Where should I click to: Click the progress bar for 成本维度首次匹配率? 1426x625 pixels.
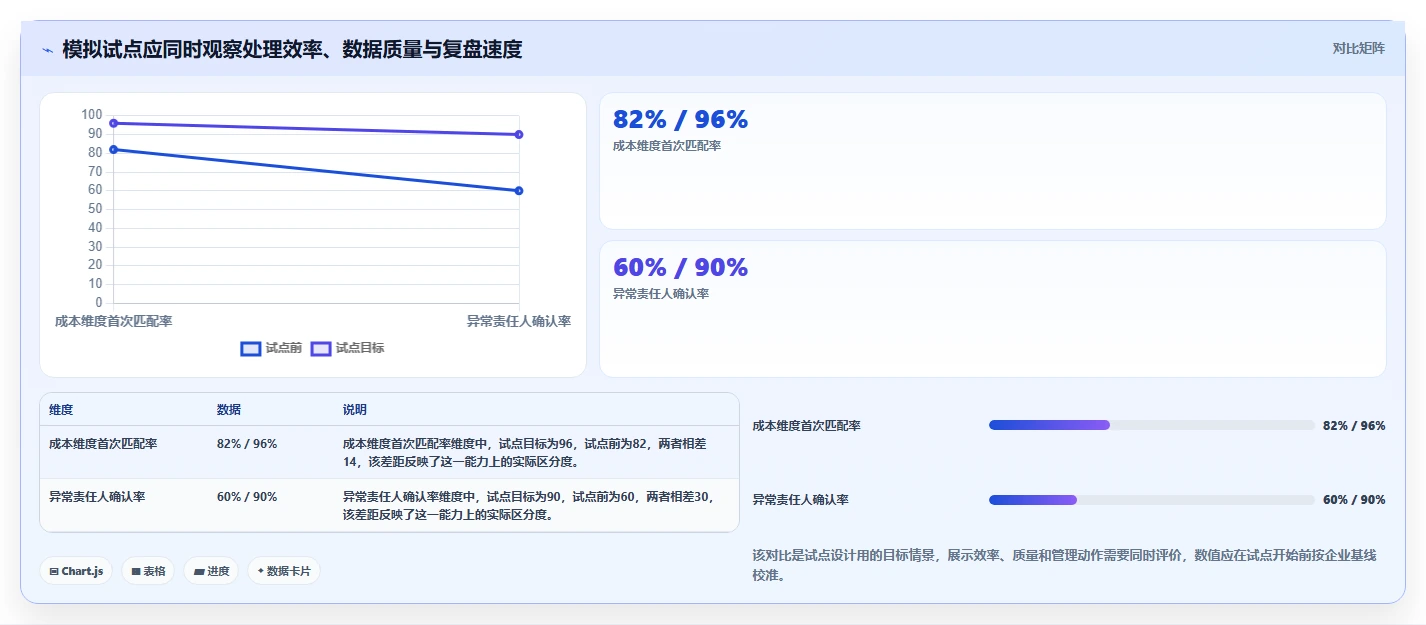coord(1152,425)
